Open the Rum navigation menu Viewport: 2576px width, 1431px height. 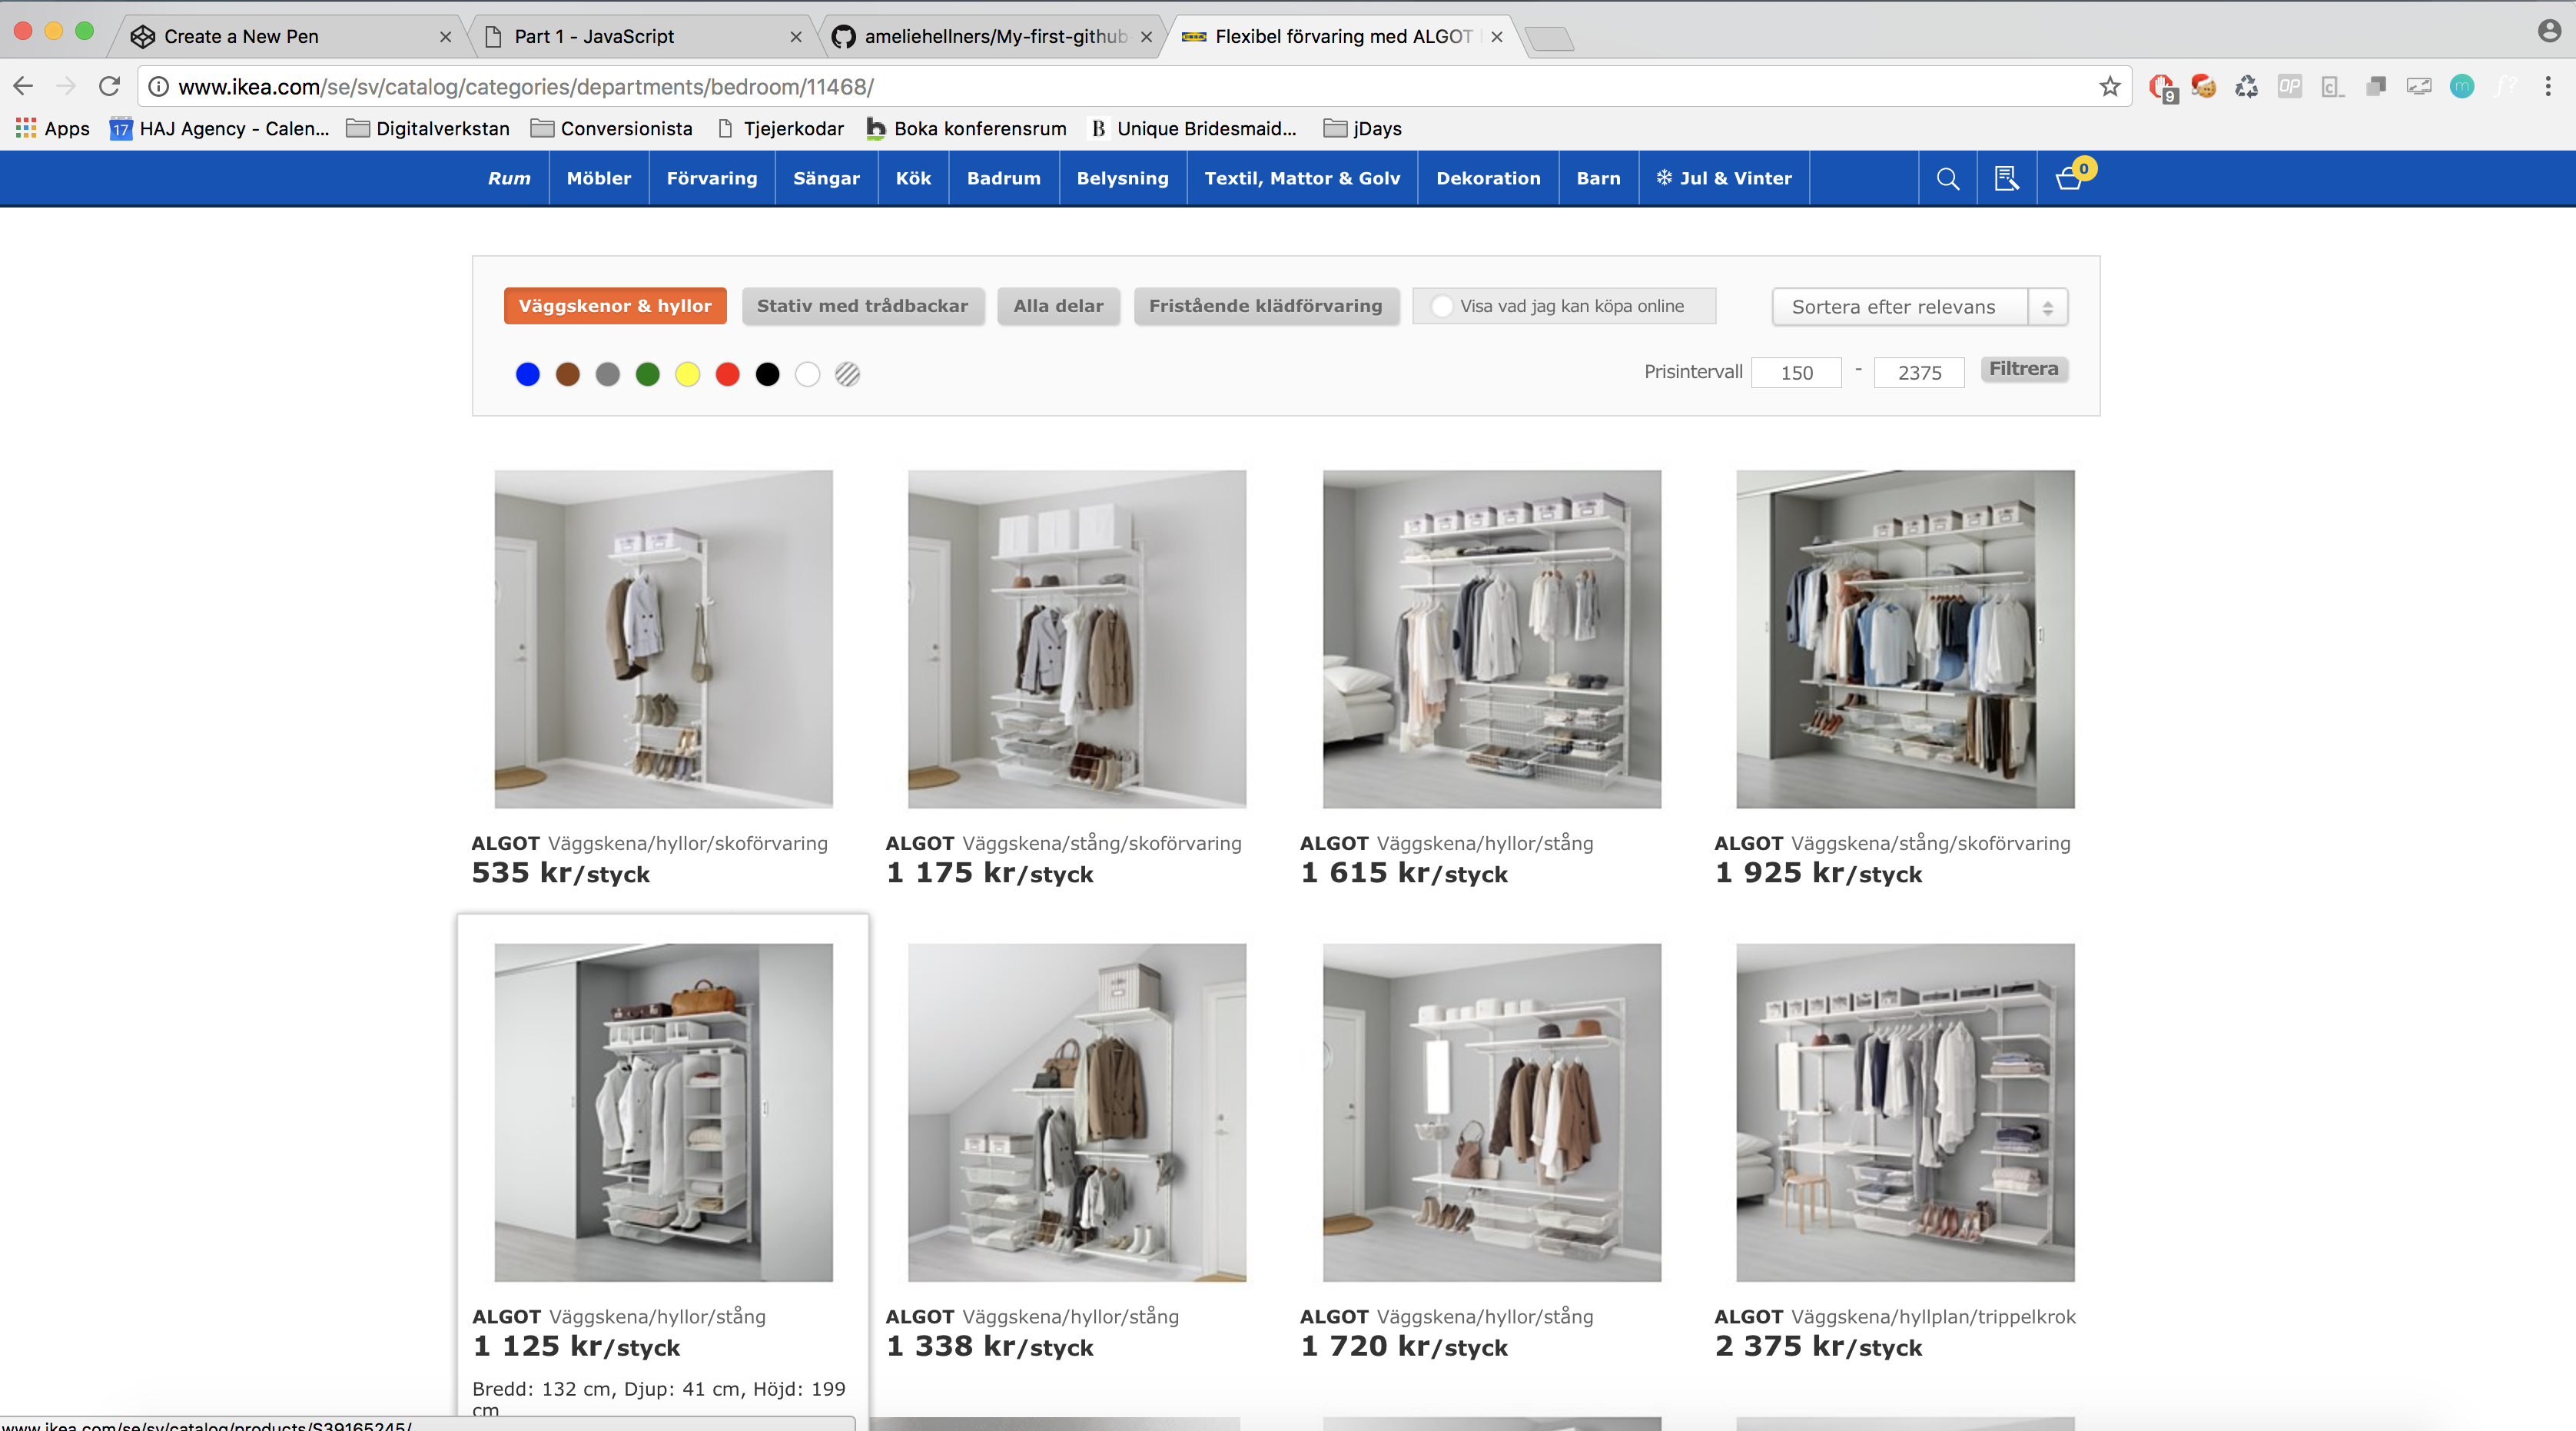[x=509, y=179]
